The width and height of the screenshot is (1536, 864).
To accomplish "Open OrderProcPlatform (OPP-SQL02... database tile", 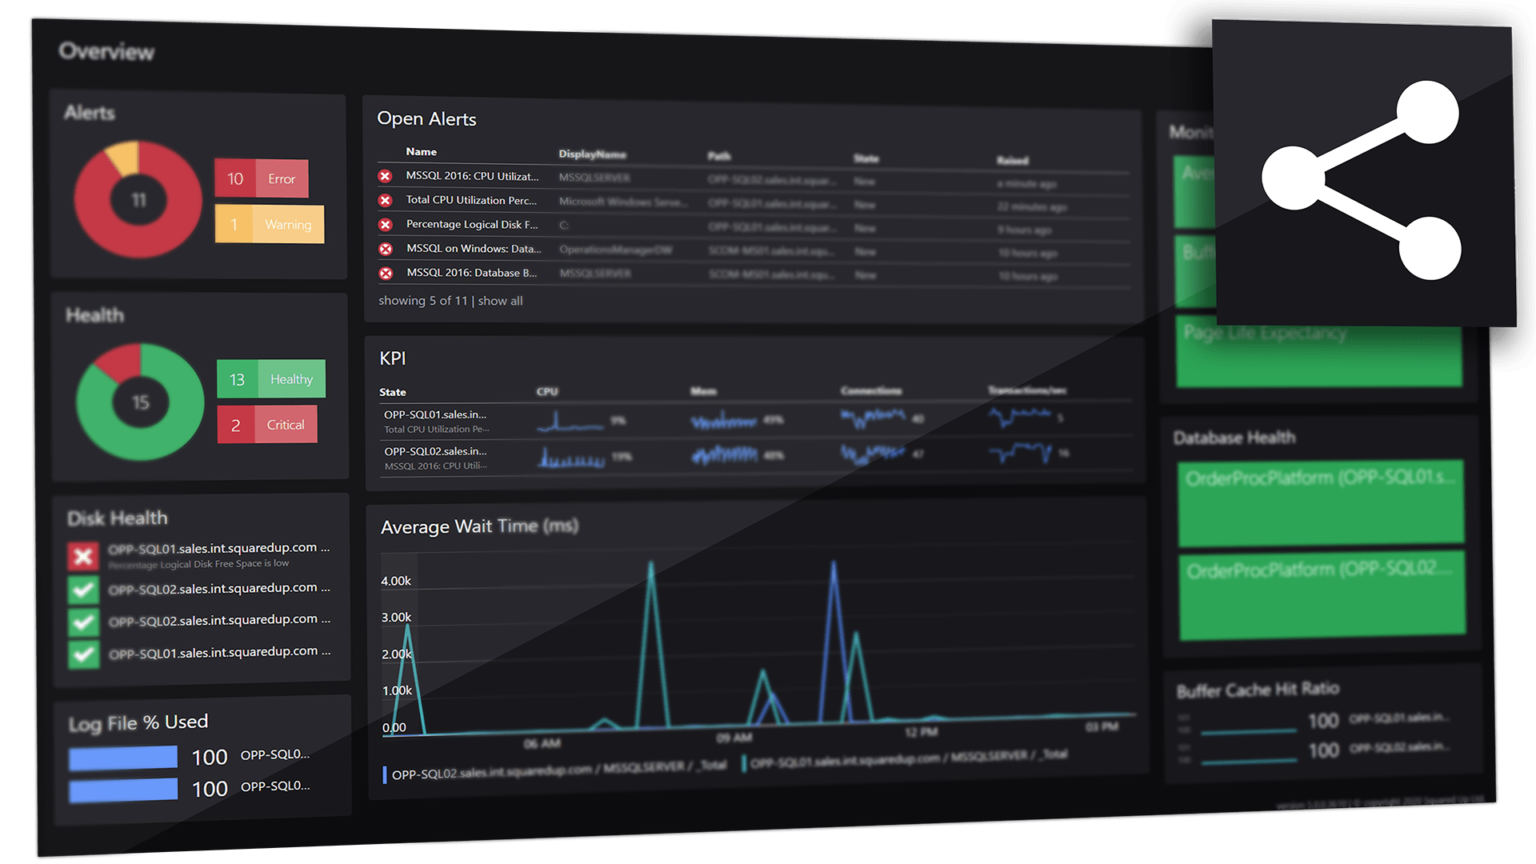I will (1323, 597).
